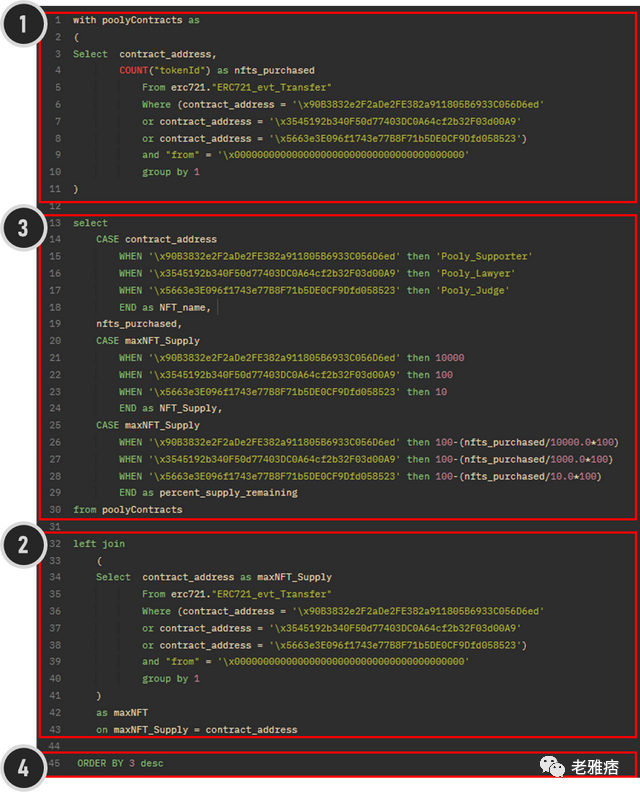Click line number 12 in the gutter
This screenshot has width=640, height=796.
(x=55, y=206)
